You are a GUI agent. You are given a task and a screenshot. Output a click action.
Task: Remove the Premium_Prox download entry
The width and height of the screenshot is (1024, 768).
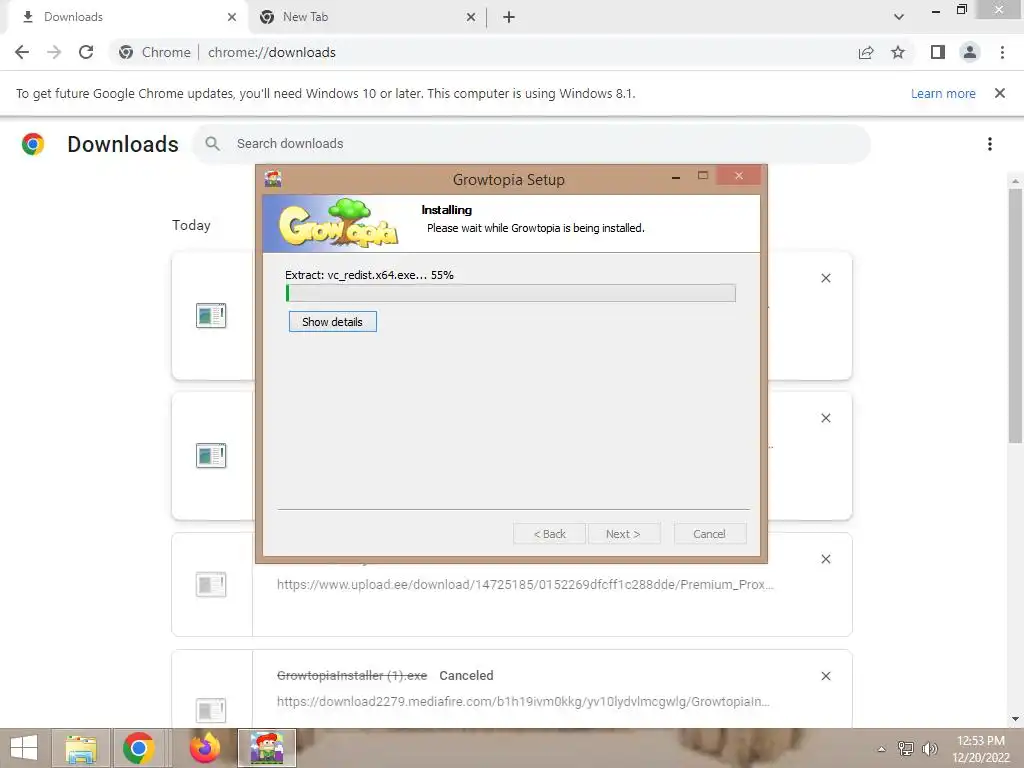tap(825, 559)
